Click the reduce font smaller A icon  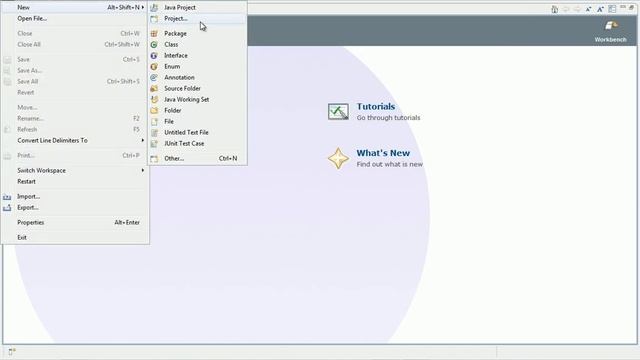click(x=588, y=9)
